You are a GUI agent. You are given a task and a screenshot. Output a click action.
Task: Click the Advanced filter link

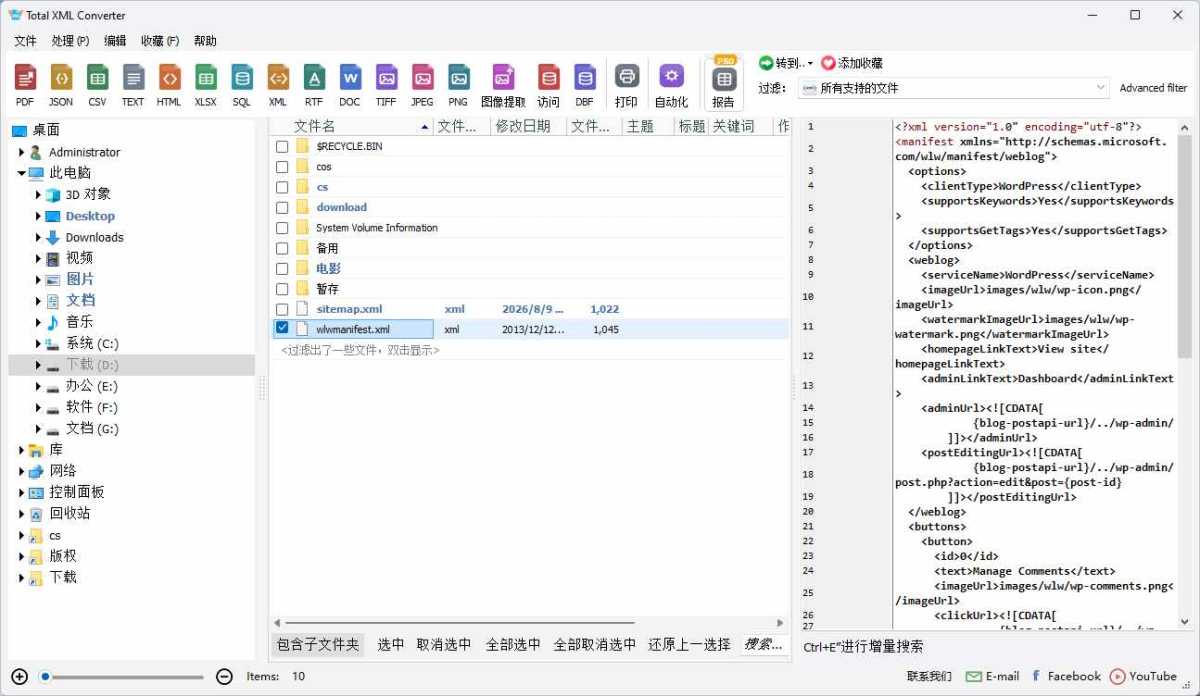pos(1153,88)
